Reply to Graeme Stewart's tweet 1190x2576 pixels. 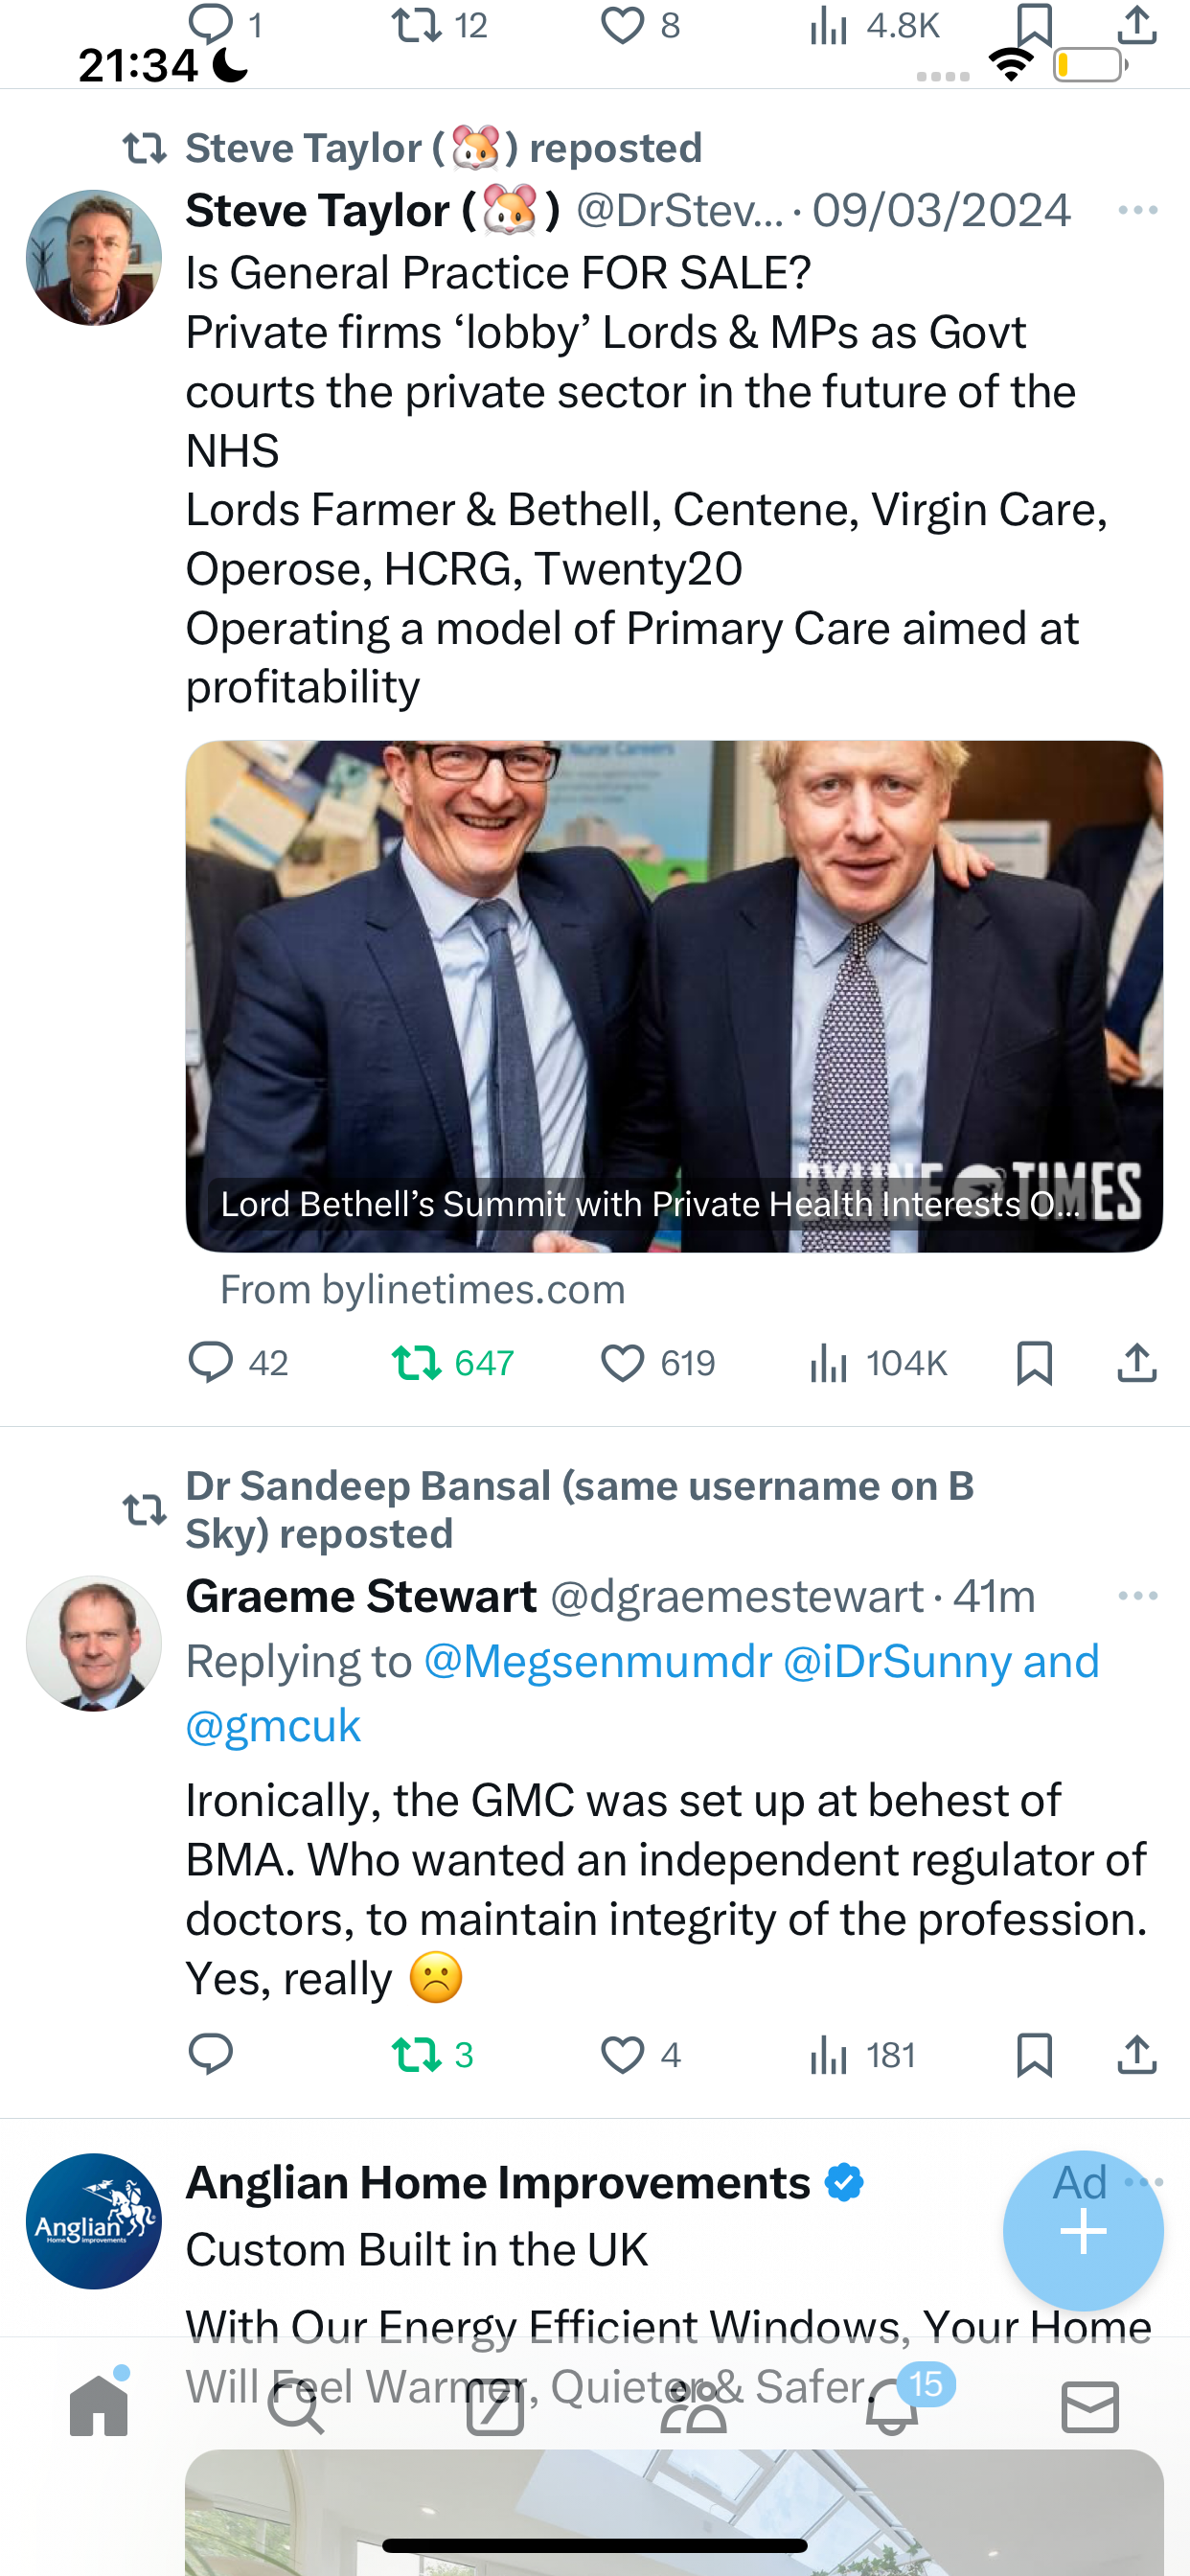tap(211, 2055)
